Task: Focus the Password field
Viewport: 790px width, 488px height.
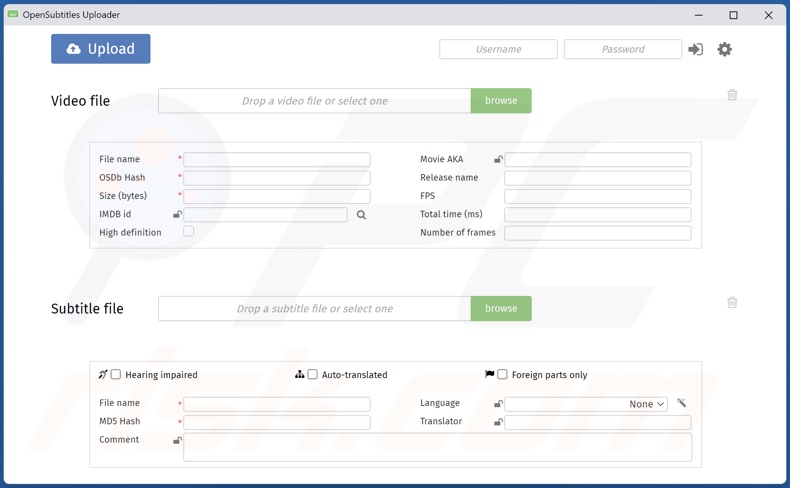Action: [x=623, y=49]
